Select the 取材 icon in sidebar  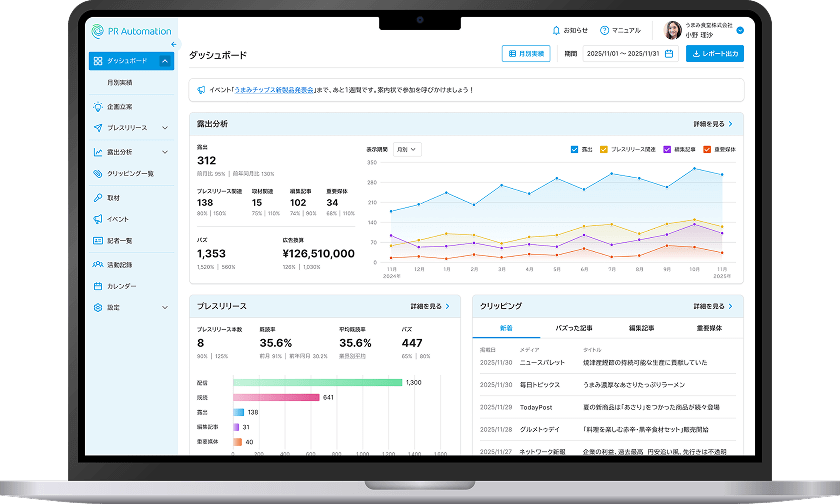[x=98, y=197]
